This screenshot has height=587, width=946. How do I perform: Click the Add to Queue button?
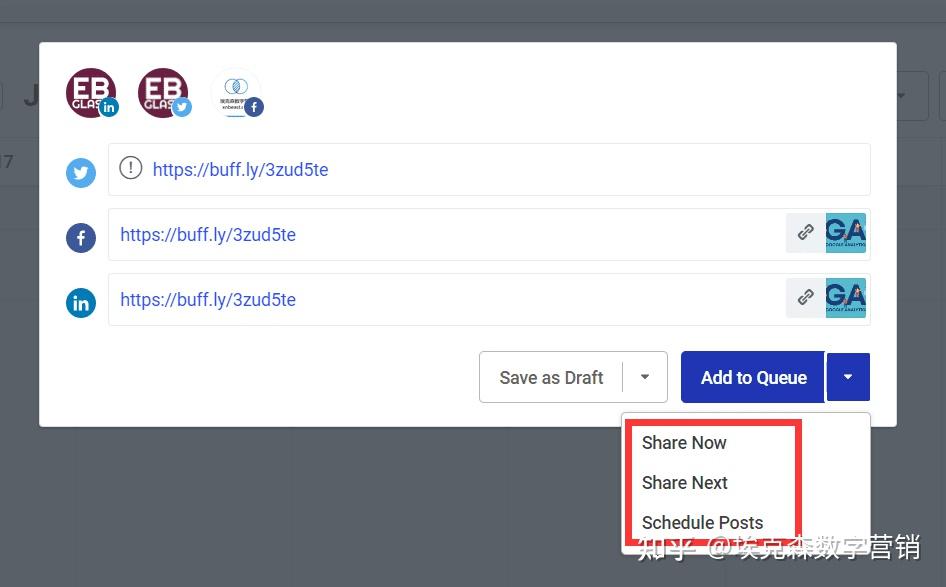[x=753, y=377]
